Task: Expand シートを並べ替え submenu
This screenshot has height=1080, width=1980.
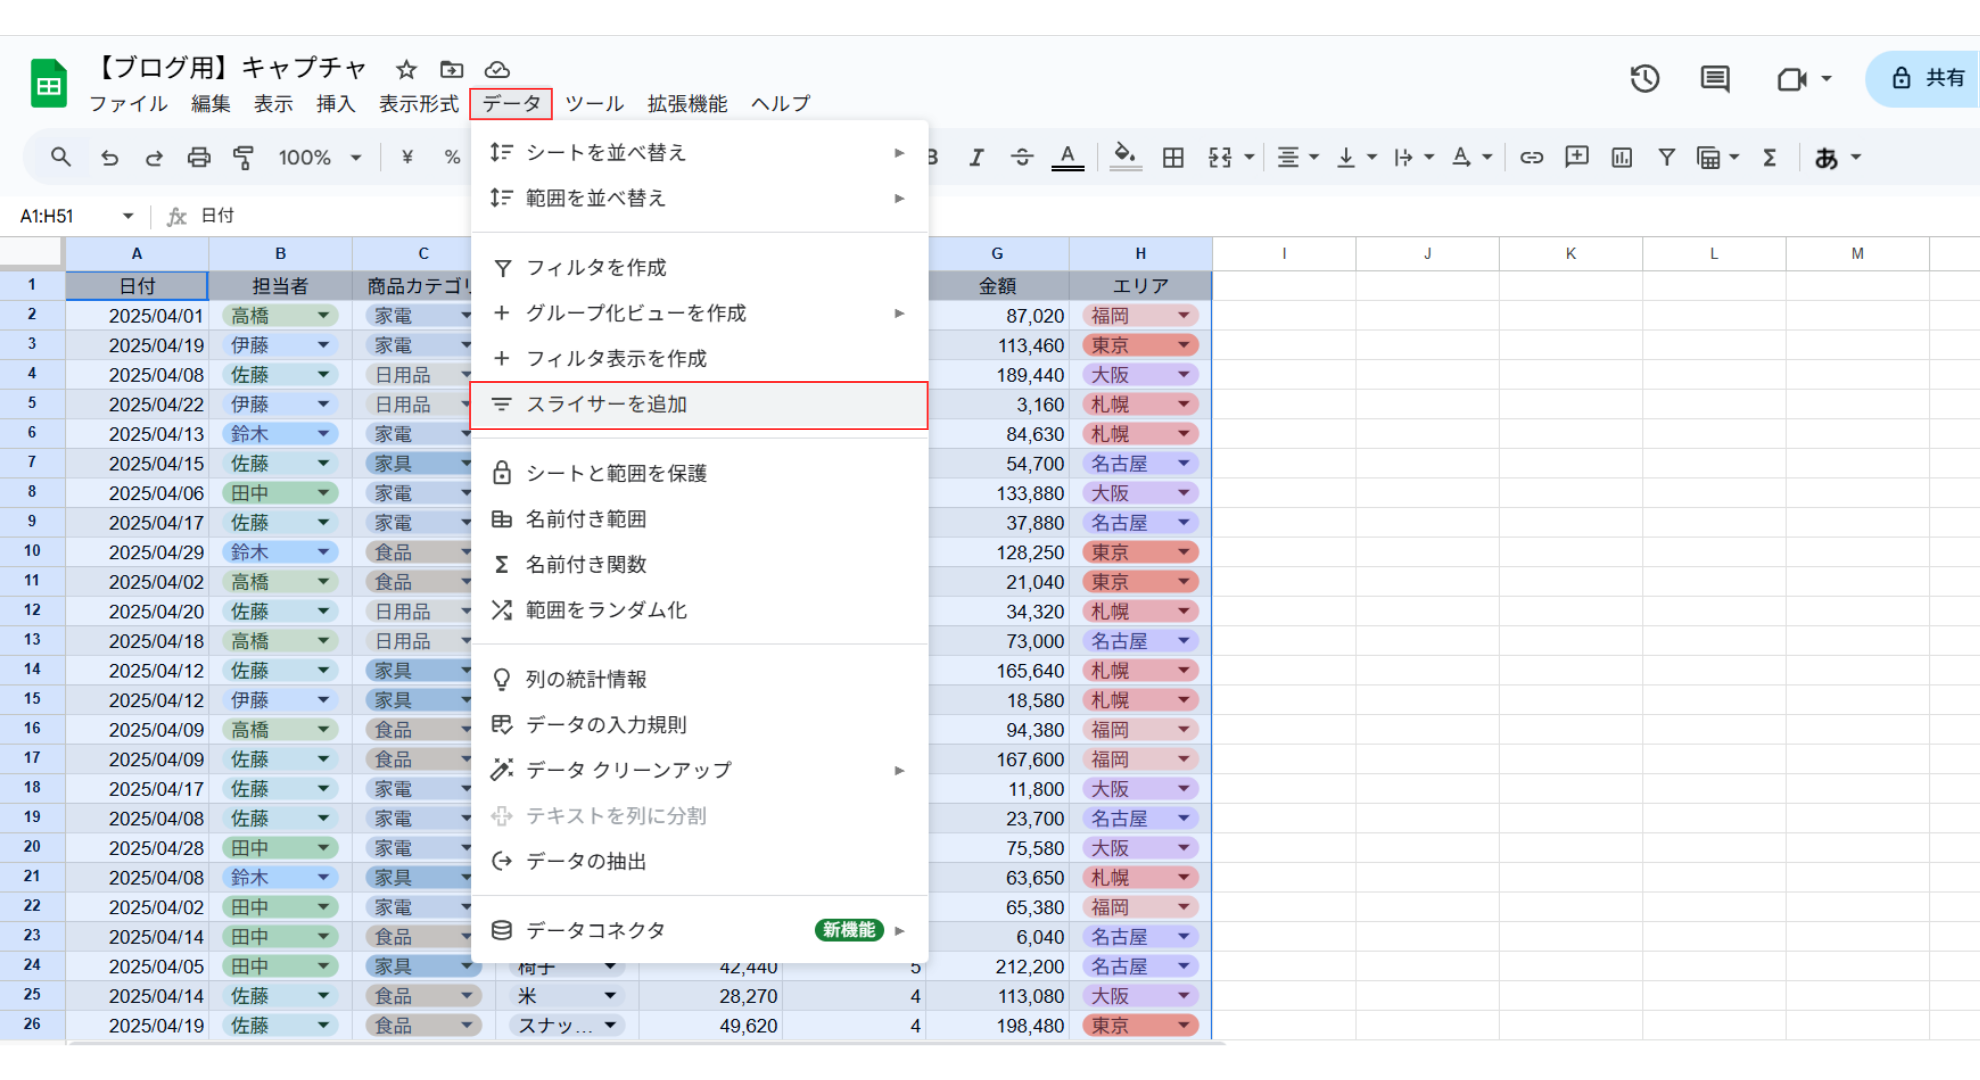Action: [x=698, y=153]
